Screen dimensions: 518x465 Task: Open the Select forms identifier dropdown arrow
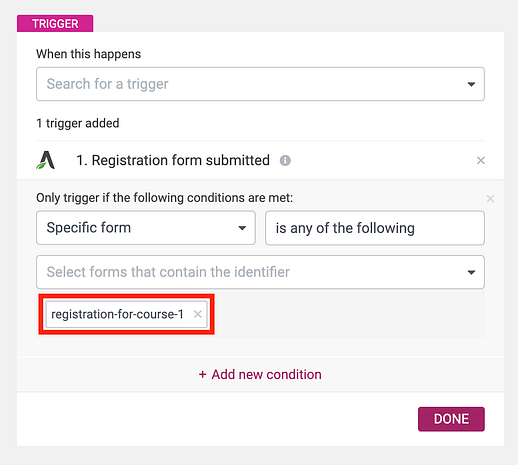click(x=471, y=272)
